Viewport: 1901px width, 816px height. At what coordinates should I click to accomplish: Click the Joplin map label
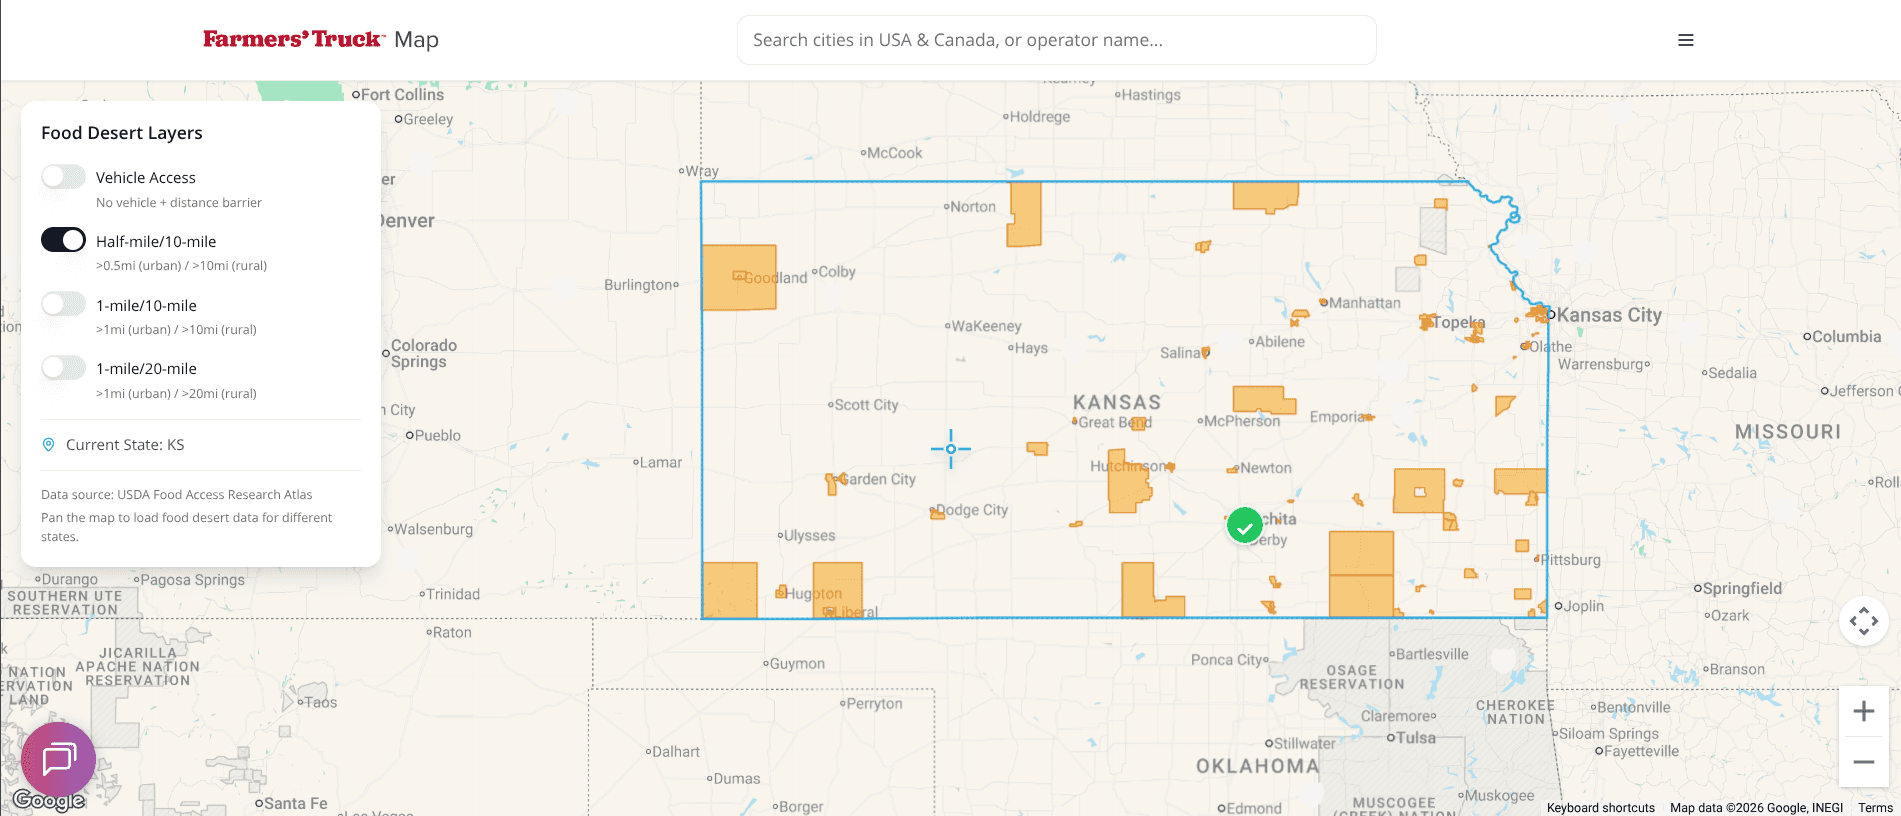(1584, 606)
